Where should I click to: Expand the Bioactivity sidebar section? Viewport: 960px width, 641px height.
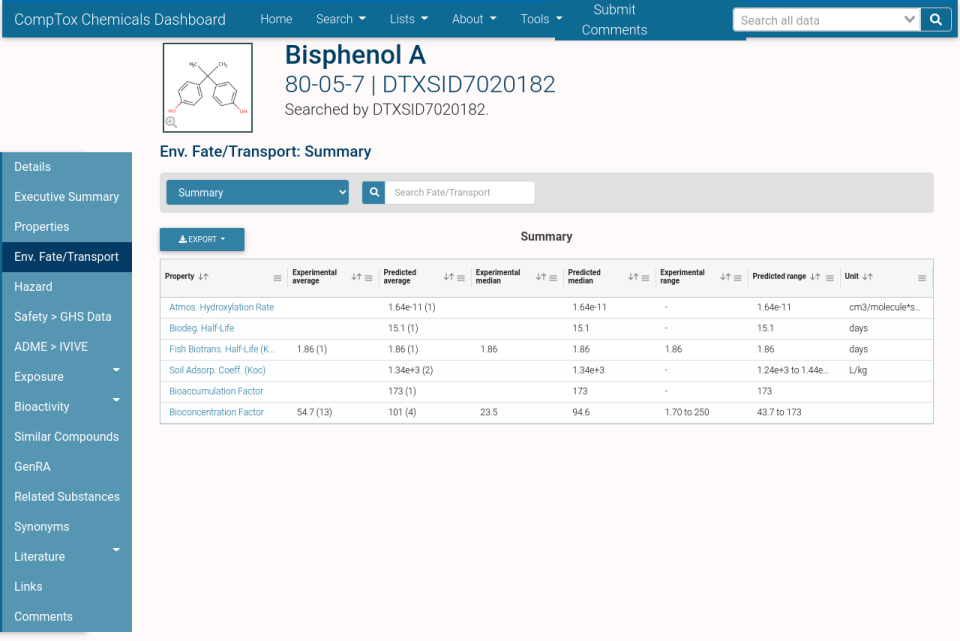click(x=116, y=400)
